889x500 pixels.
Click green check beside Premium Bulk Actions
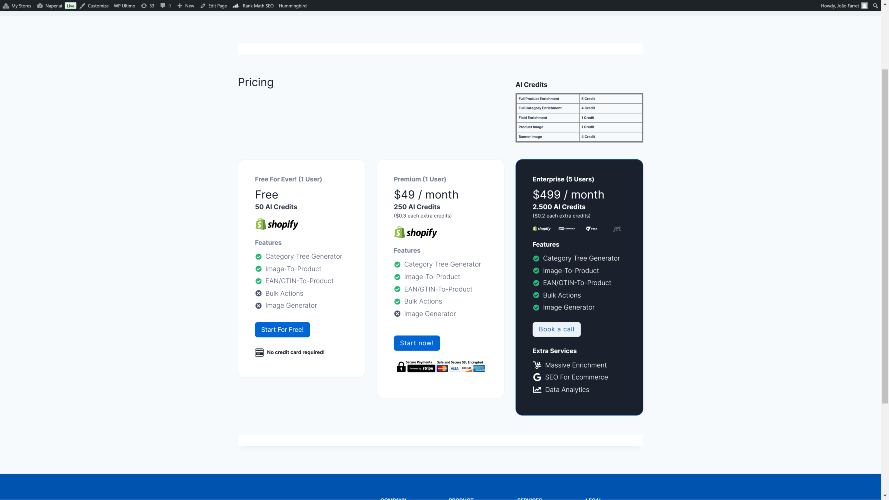coord(397,302)
